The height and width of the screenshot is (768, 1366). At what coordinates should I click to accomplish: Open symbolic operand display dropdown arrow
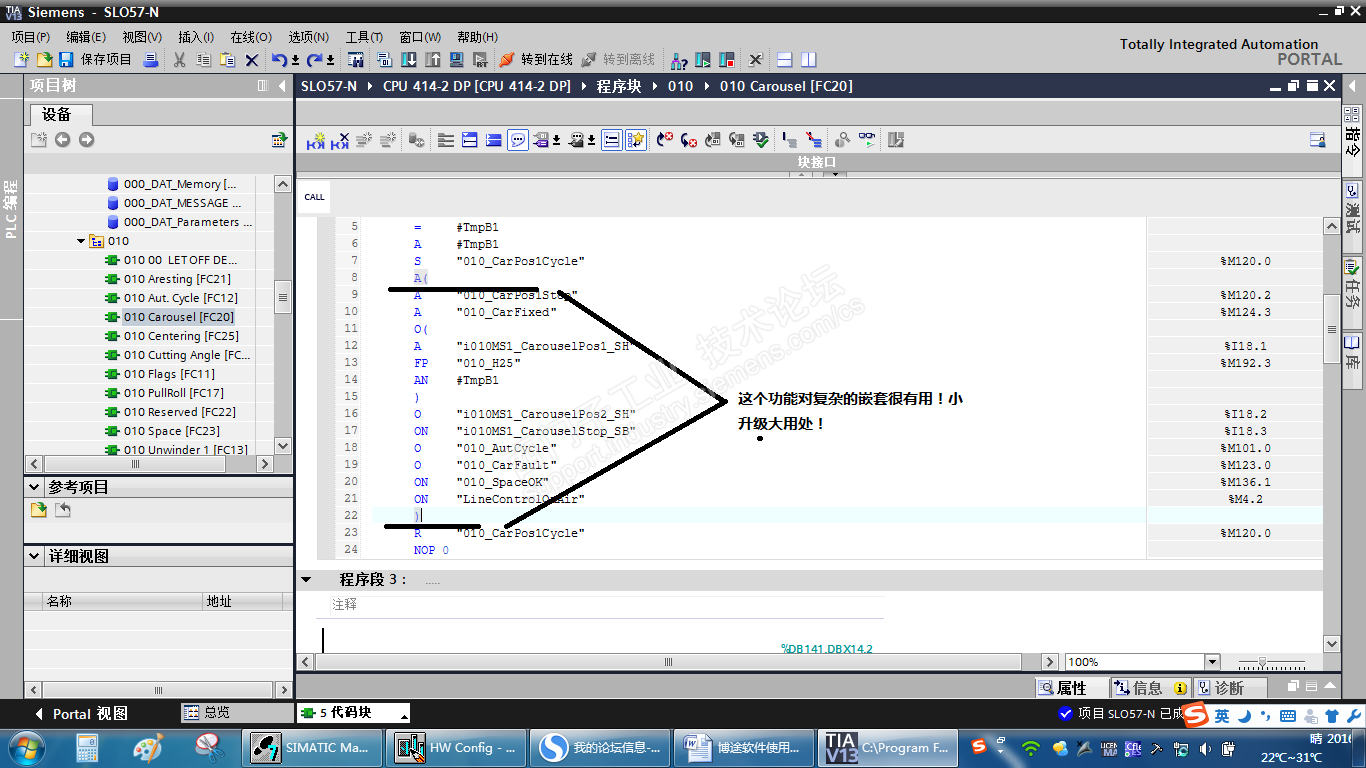click(556, 140)
